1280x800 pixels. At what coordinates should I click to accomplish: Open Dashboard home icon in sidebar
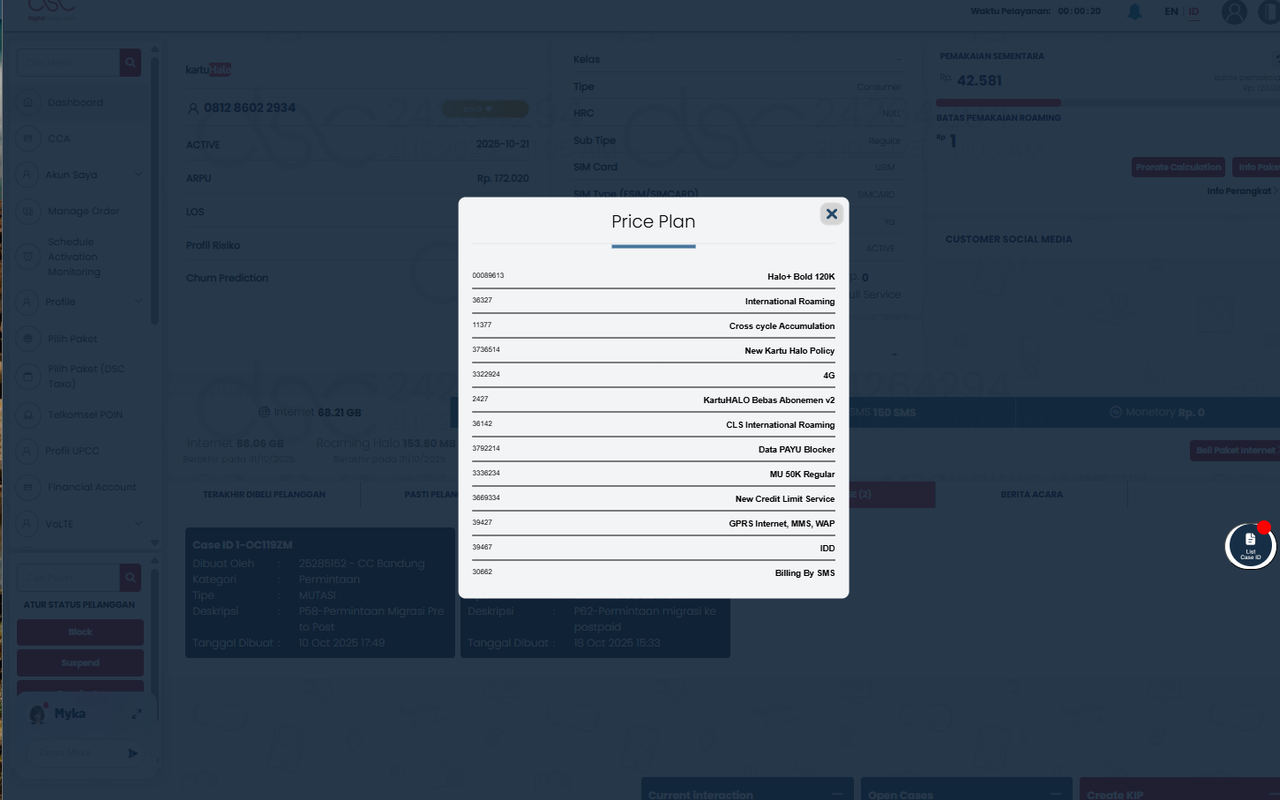point(28,102)
